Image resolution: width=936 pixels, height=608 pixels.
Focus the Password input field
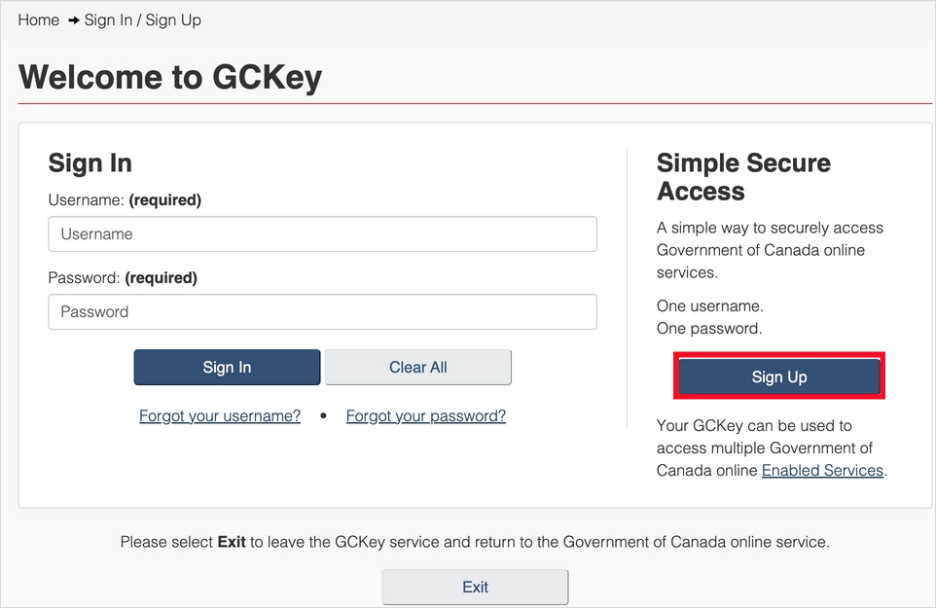pyautogui.click(x=322, y=312)
